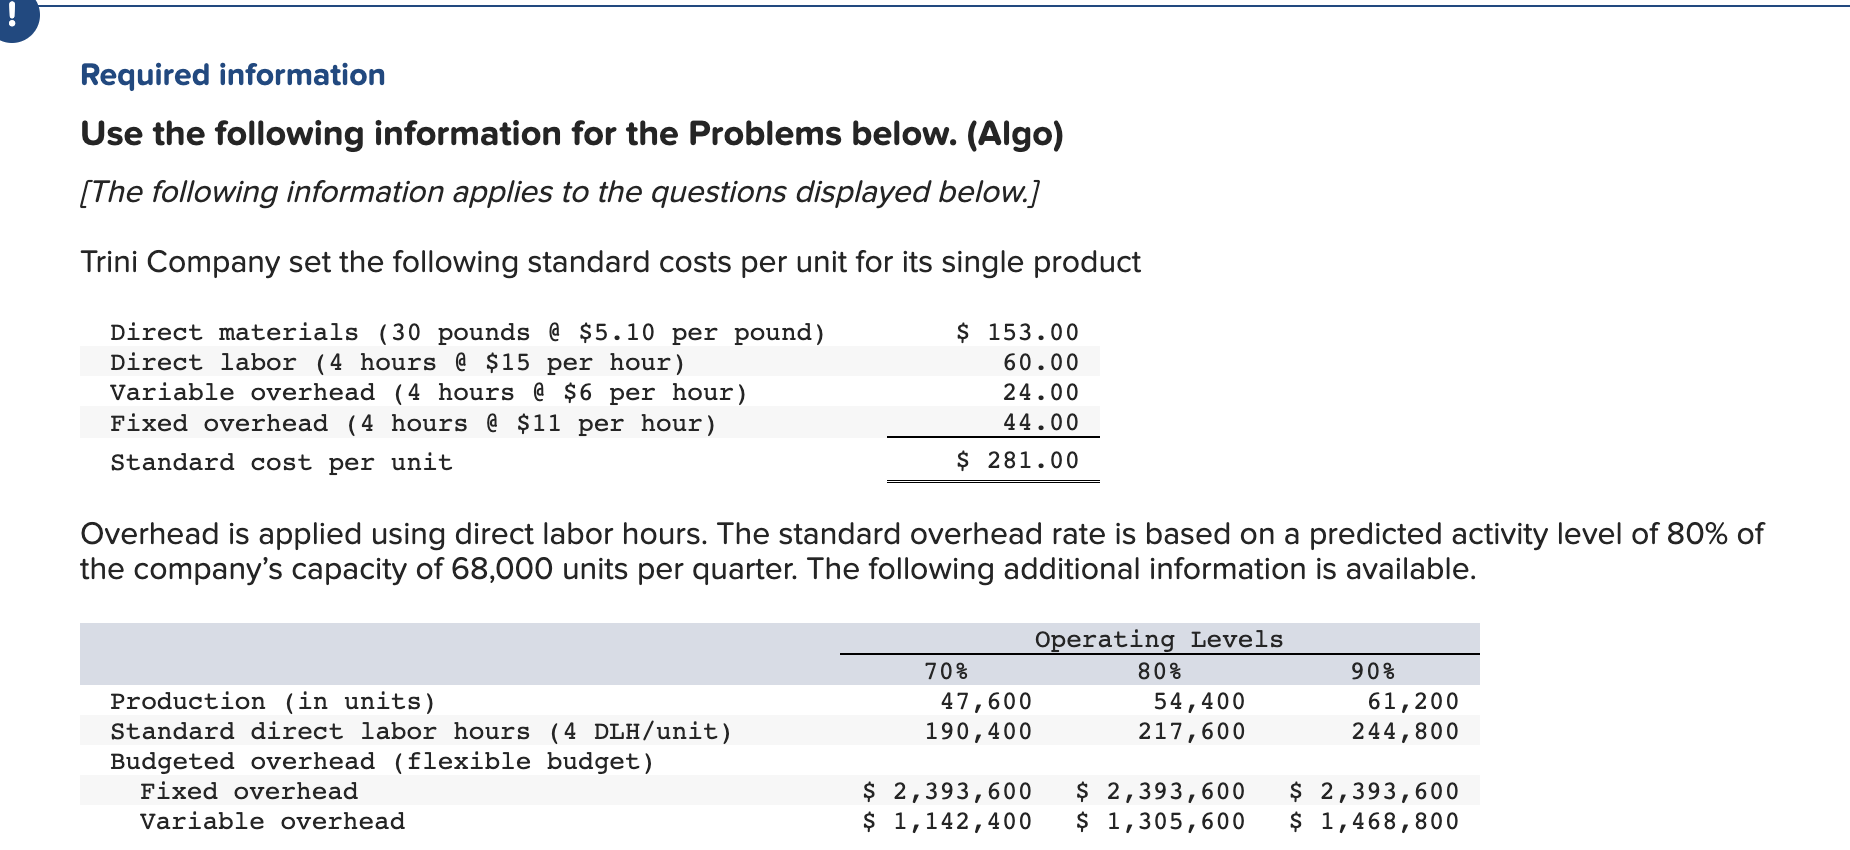Viewport: 1850px width, 850px height.
Task: Click production value 47,600
Action: click(x=986, y=701)
